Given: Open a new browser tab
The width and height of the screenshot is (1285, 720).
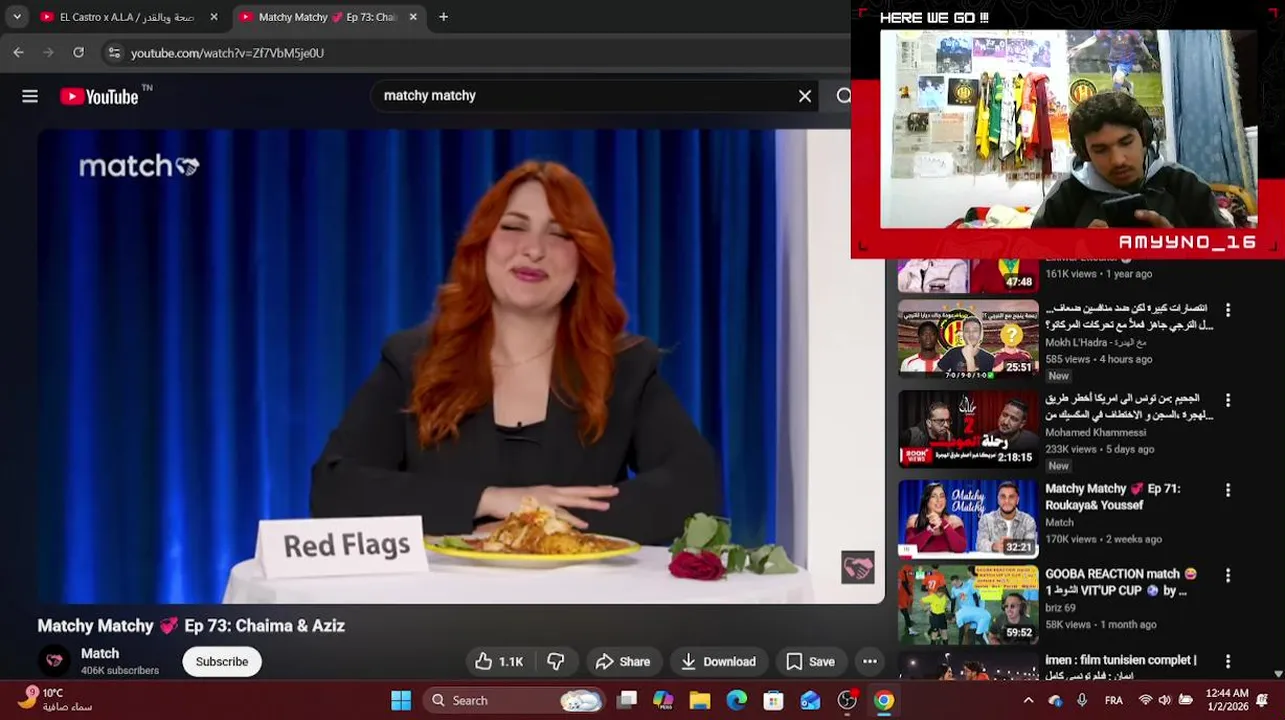Looking at the screenshot, I should [443, 17].
